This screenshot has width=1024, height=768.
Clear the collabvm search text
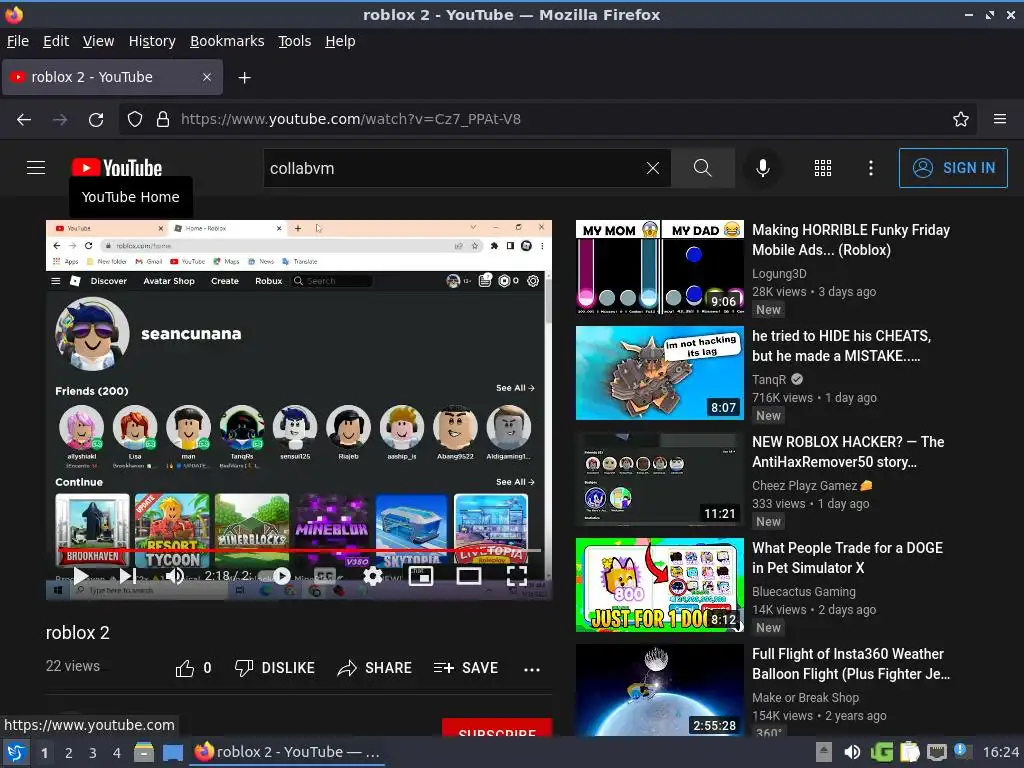(652, 168)
